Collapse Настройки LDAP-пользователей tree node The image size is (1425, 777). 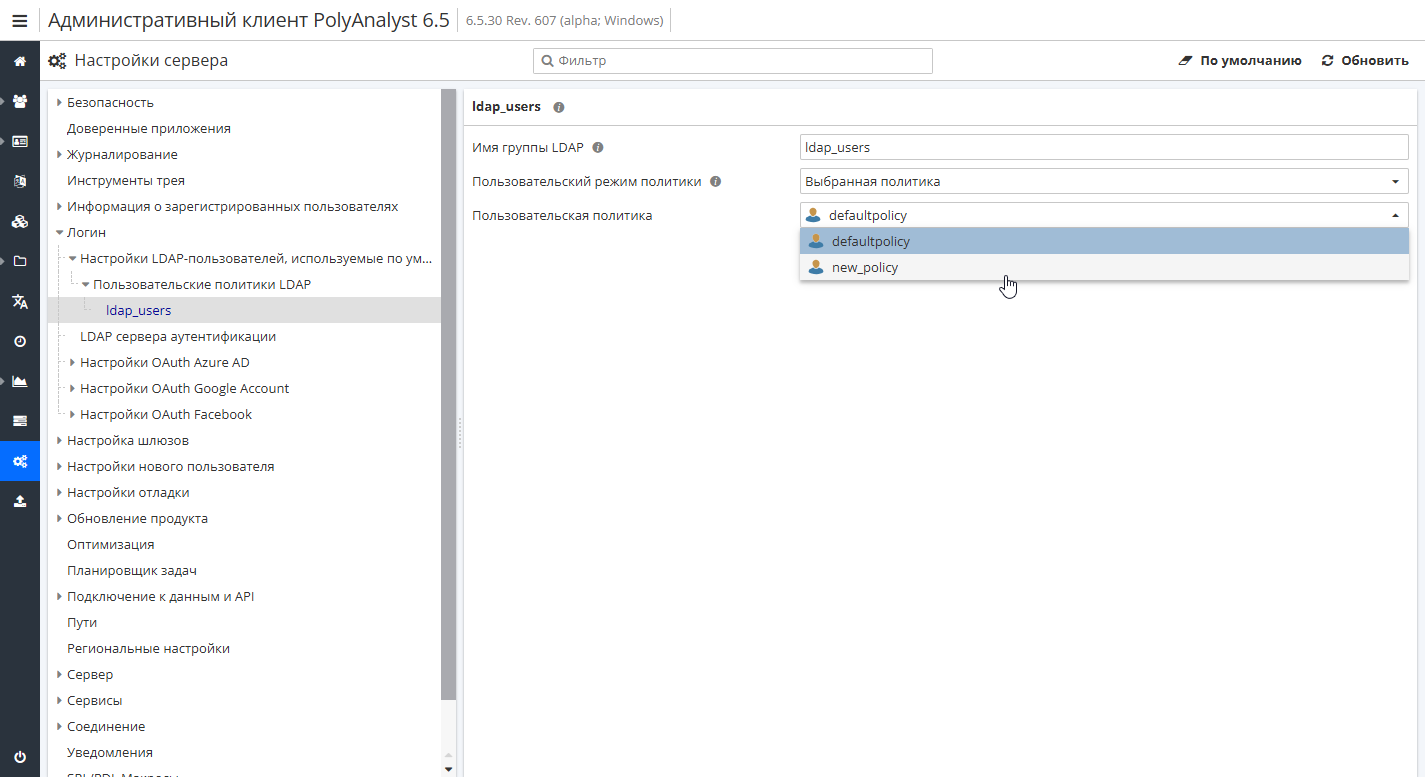(x=73, y=259)
